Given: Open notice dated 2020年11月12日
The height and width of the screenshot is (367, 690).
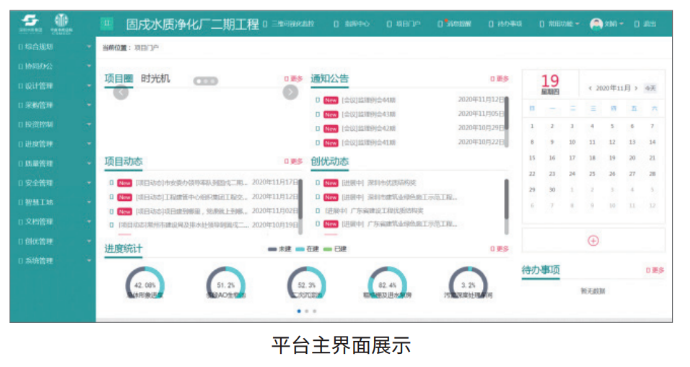Looking at the screenshot, I should click(409, 100).
